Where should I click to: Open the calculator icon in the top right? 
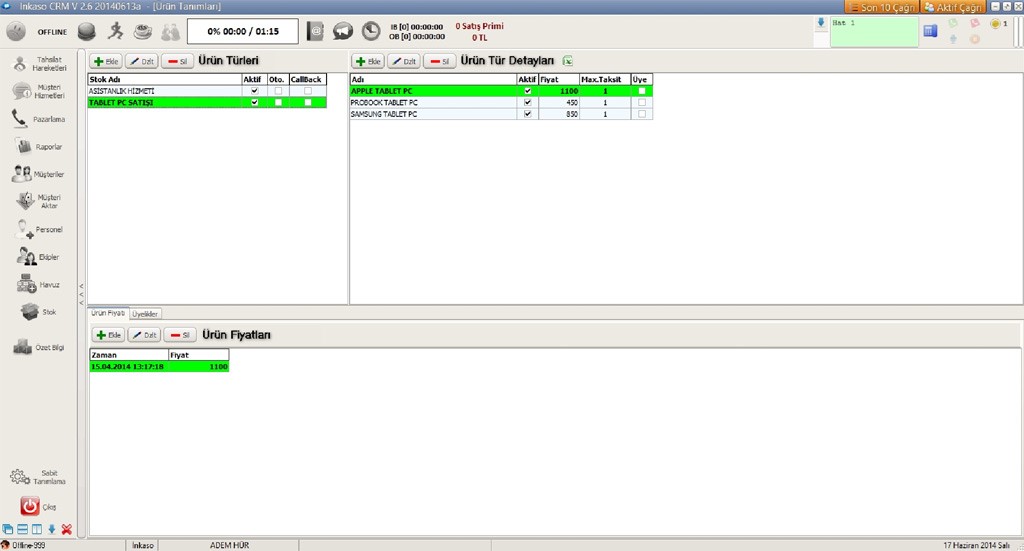pyautogui.click(x=930, y=31)
